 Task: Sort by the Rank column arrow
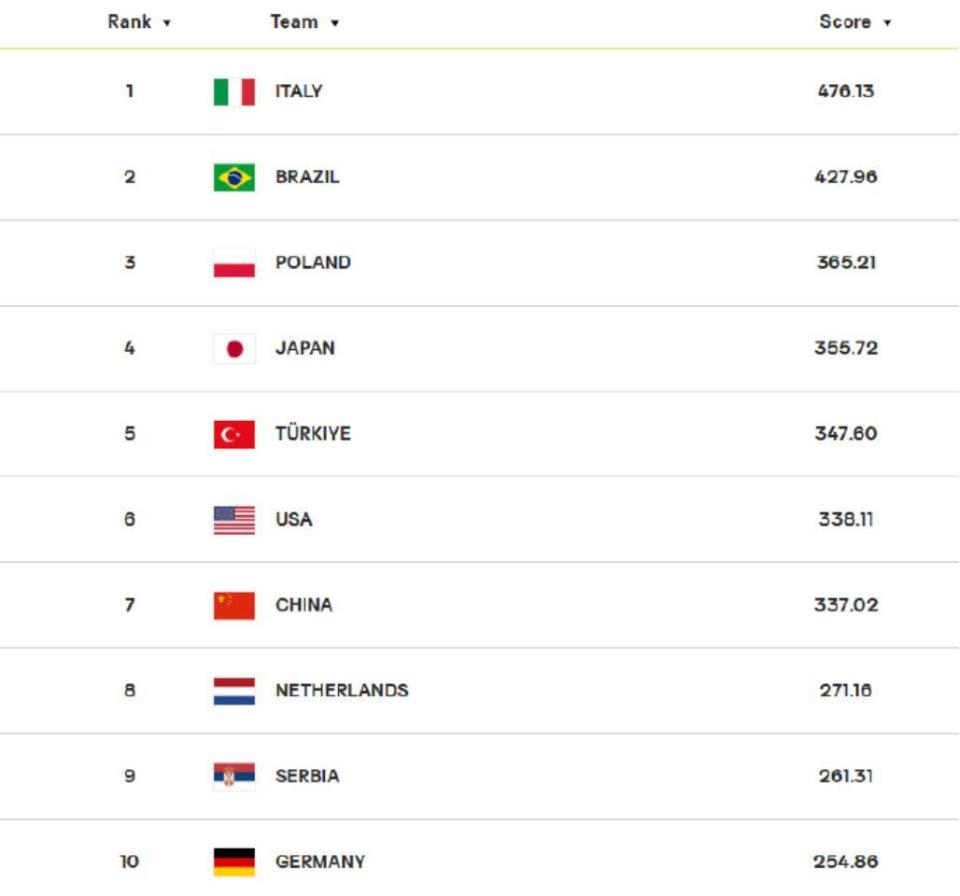[167, 23]
